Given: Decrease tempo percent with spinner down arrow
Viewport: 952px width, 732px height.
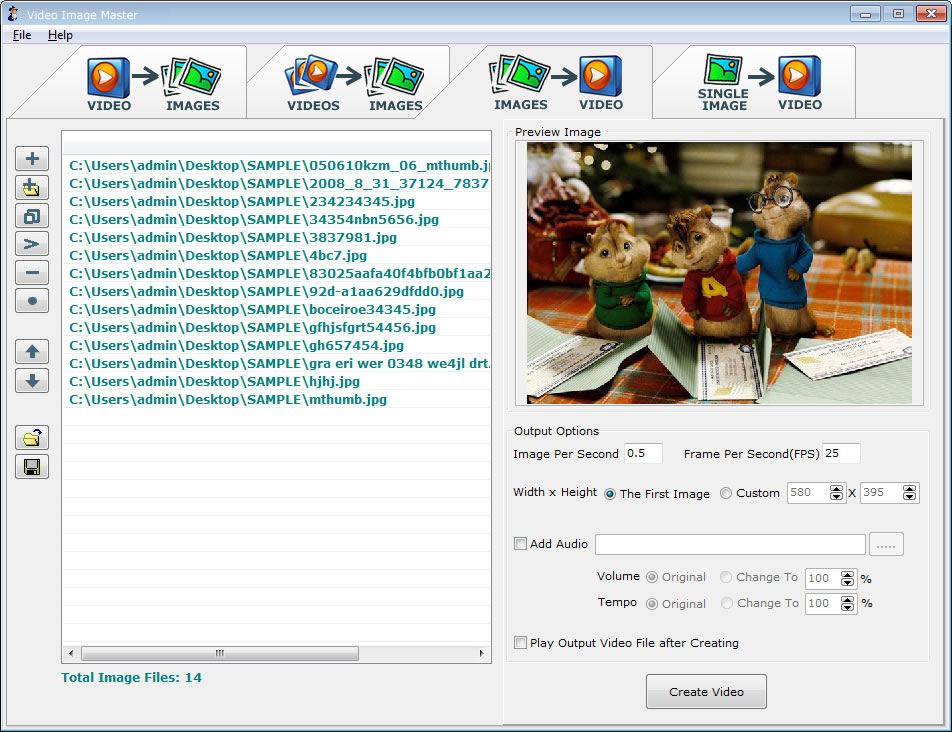Looking at the screenshot, I should coord(848,608).
